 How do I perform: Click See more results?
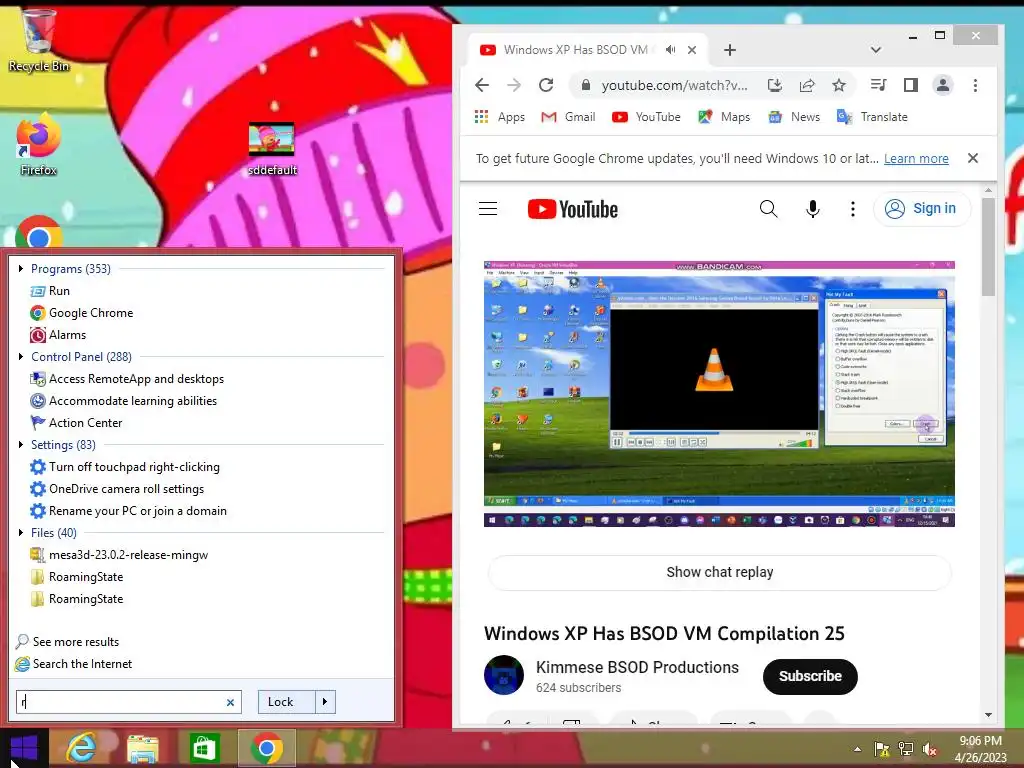click(67, 642)
